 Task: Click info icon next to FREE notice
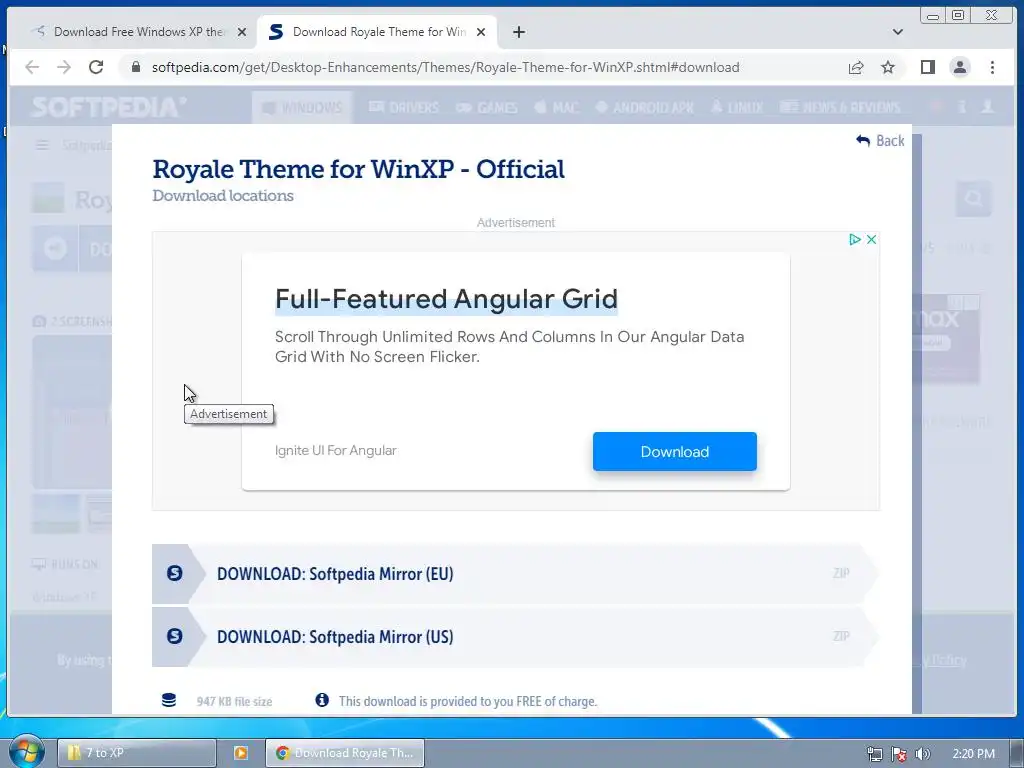point(322,700)
